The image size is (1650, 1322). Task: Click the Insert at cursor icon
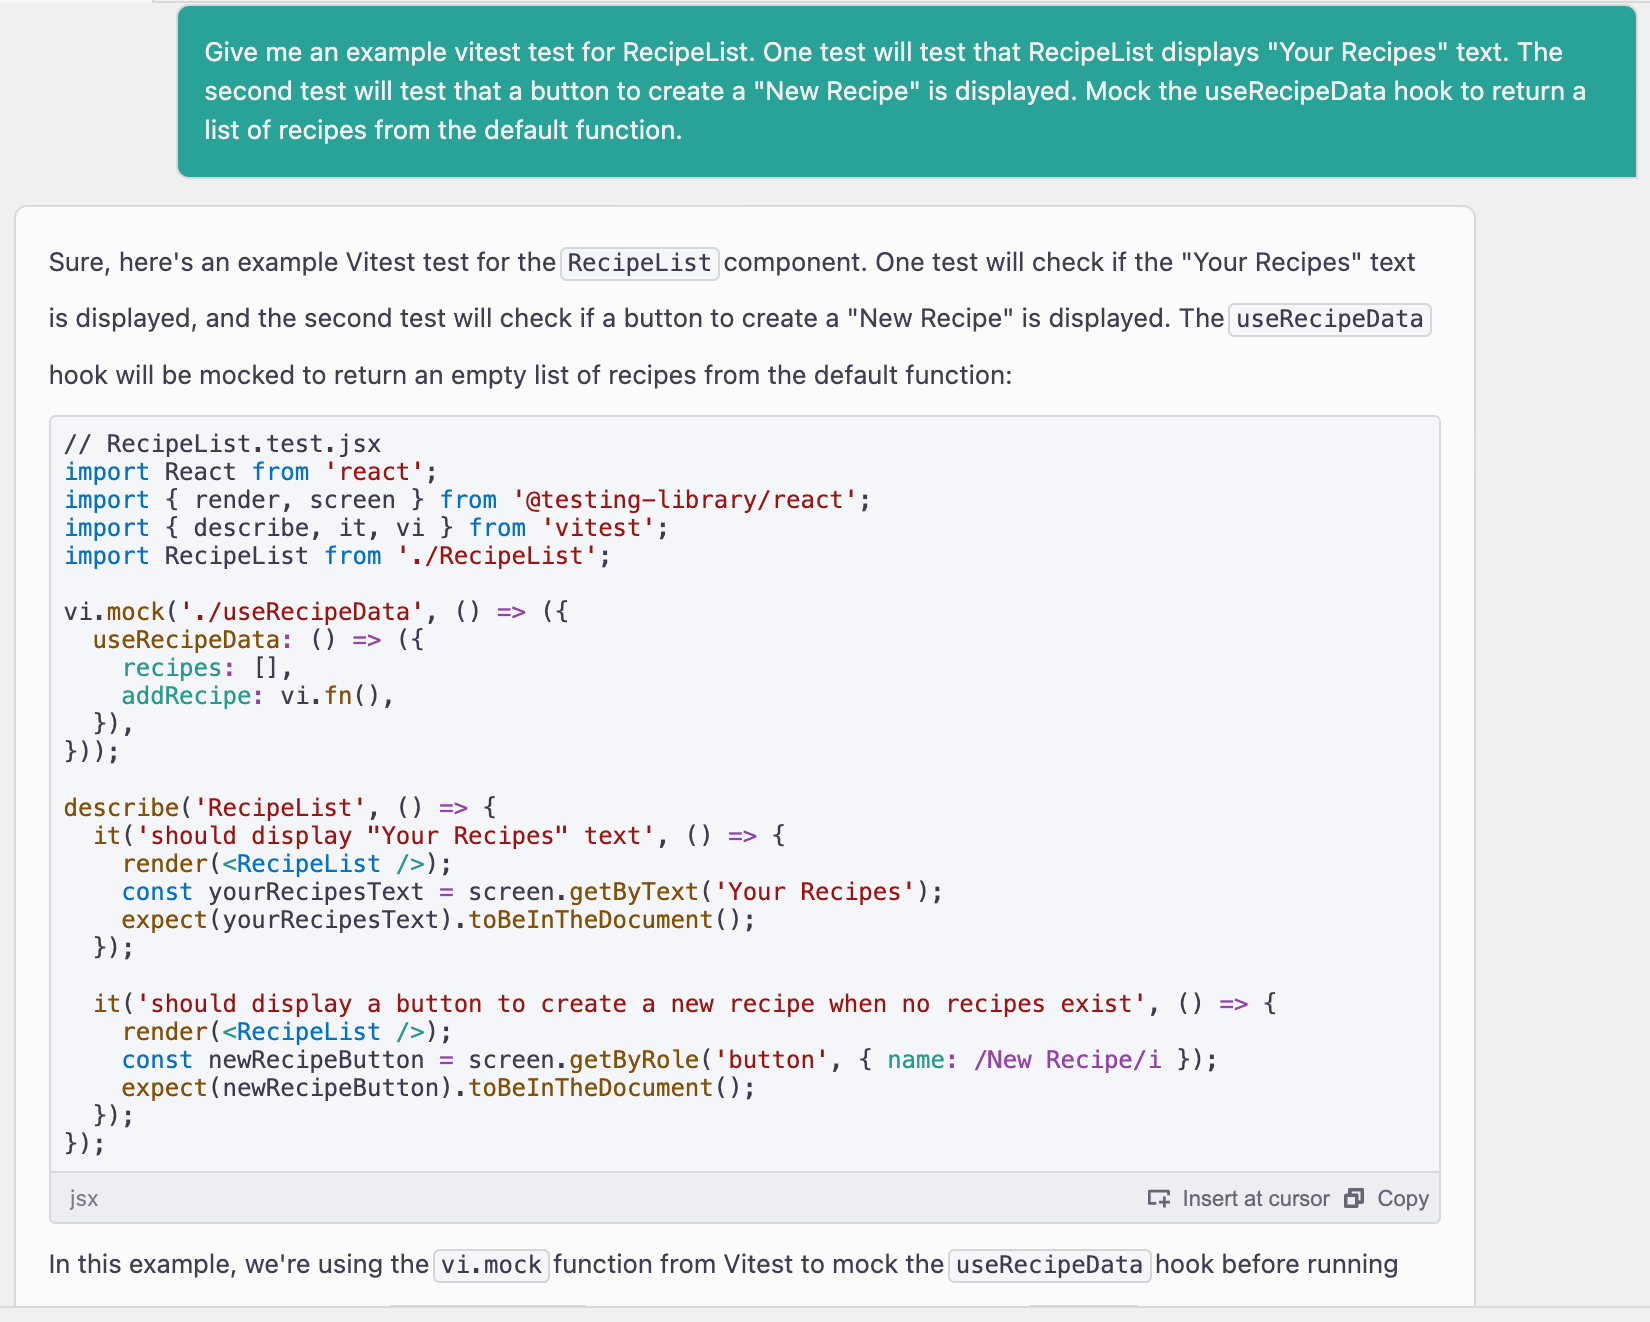pyautogui.click(x=1159, y=1198)
